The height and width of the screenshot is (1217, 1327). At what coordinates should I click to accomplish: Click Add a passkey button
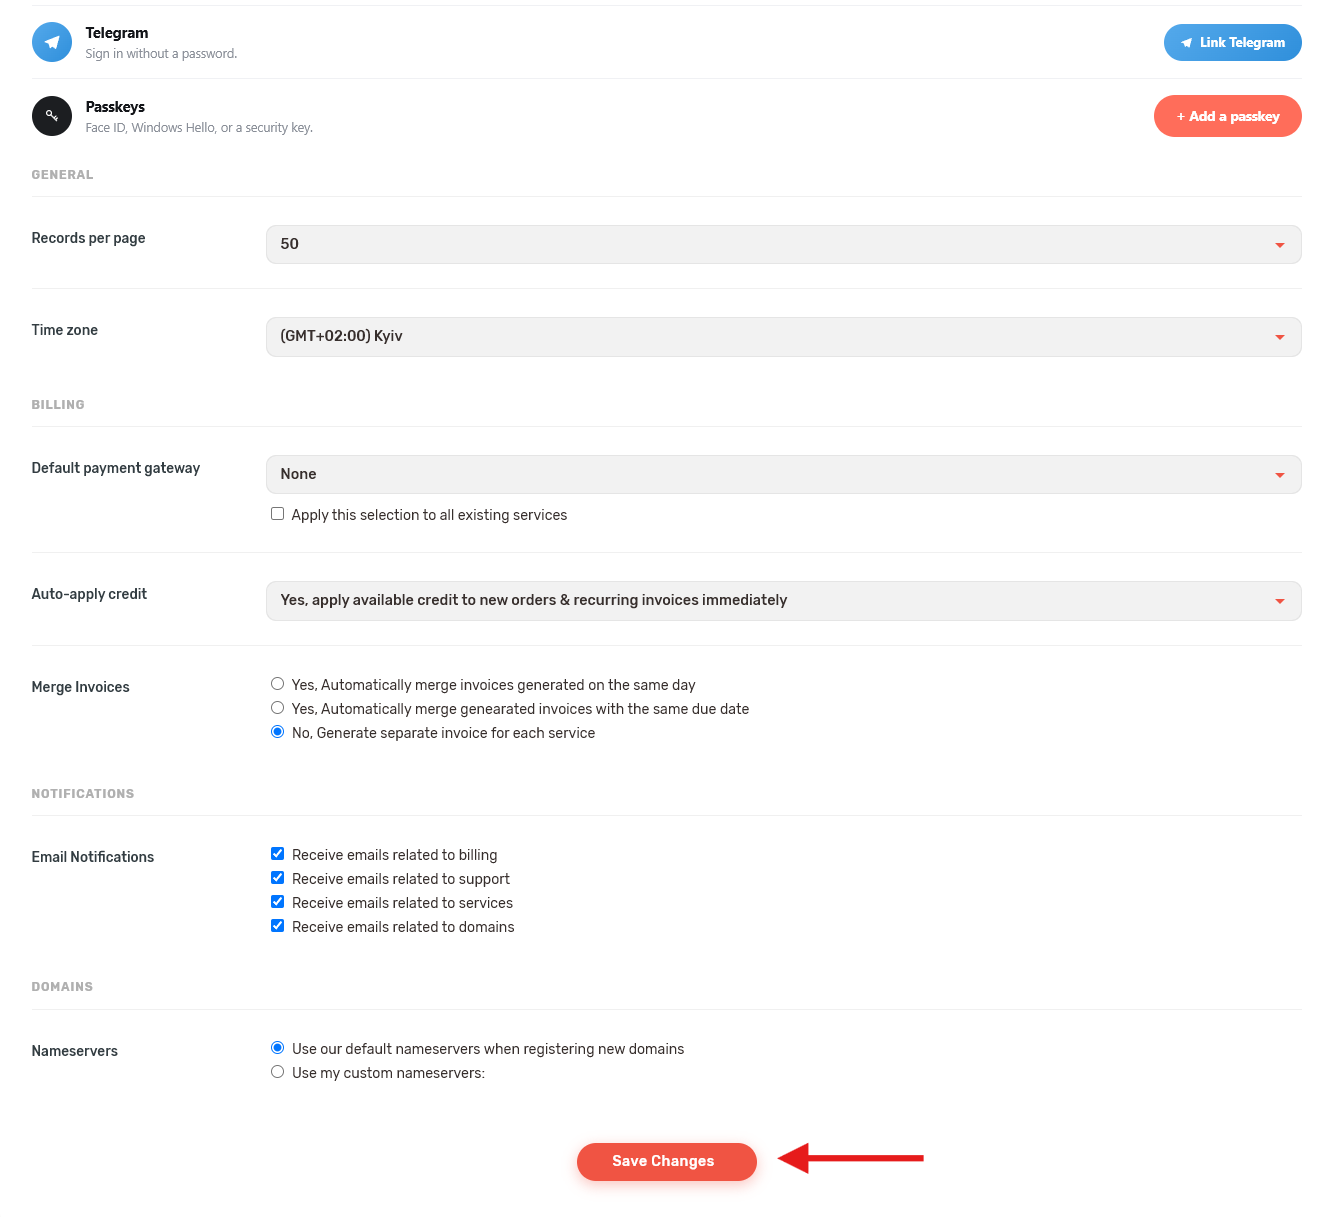point(1227,116)
